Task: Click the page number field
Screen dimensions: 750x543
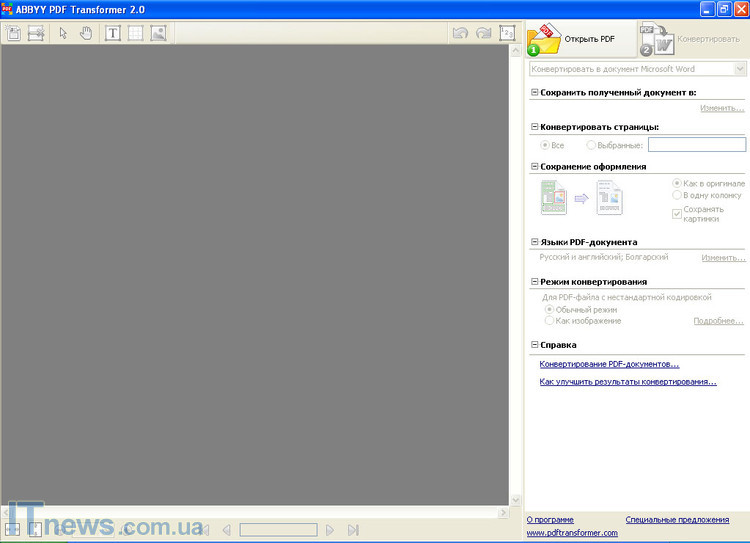Action: pos(278,530)
